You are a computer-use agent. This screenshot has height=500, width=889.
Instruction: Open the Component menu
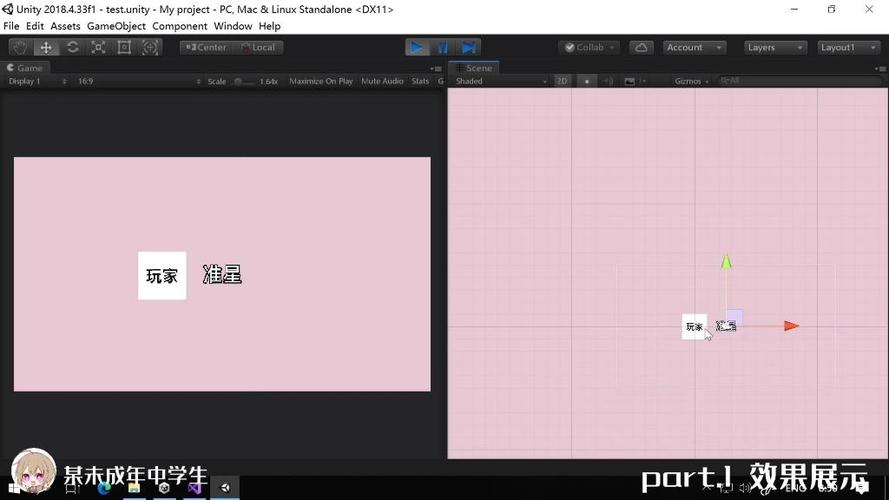click(x=180, y=26)
